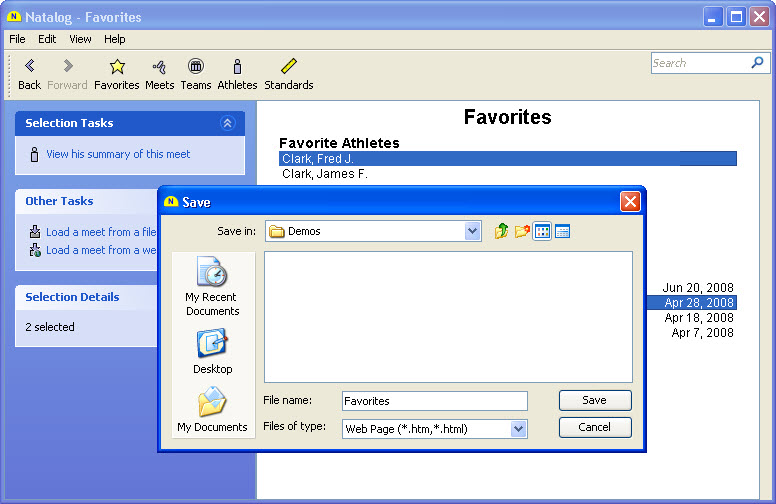
Task: Switch to Details view in Save dialog
Action: click(562, 231)
